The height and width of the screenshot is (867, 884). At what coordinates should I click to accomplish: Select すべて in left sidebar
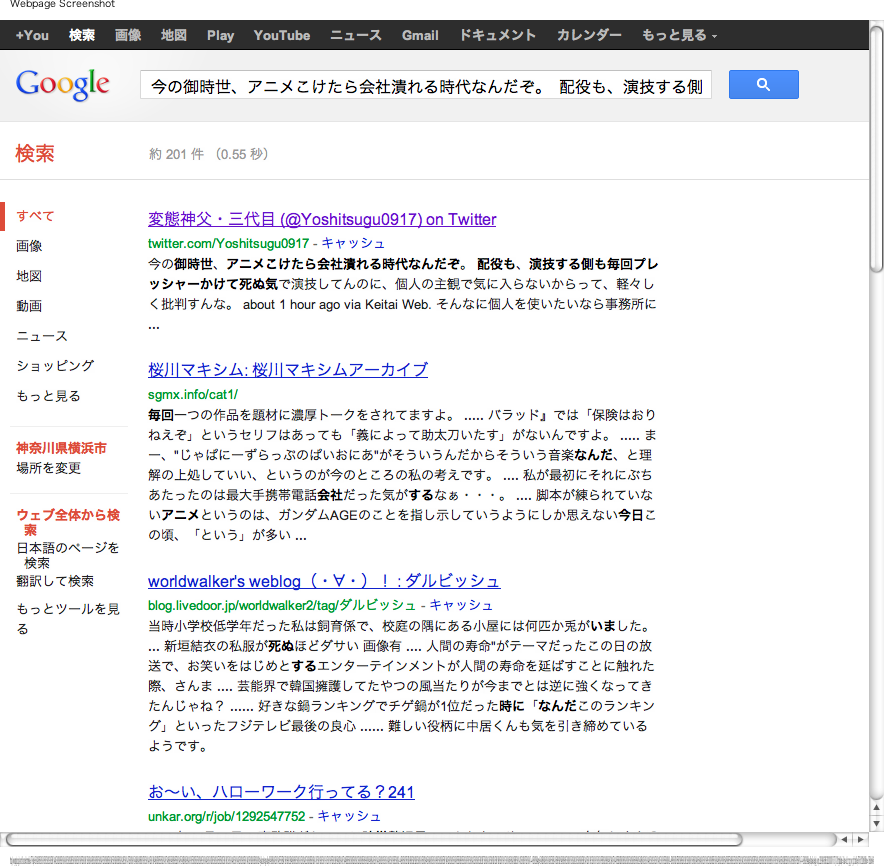coord(35,216)
